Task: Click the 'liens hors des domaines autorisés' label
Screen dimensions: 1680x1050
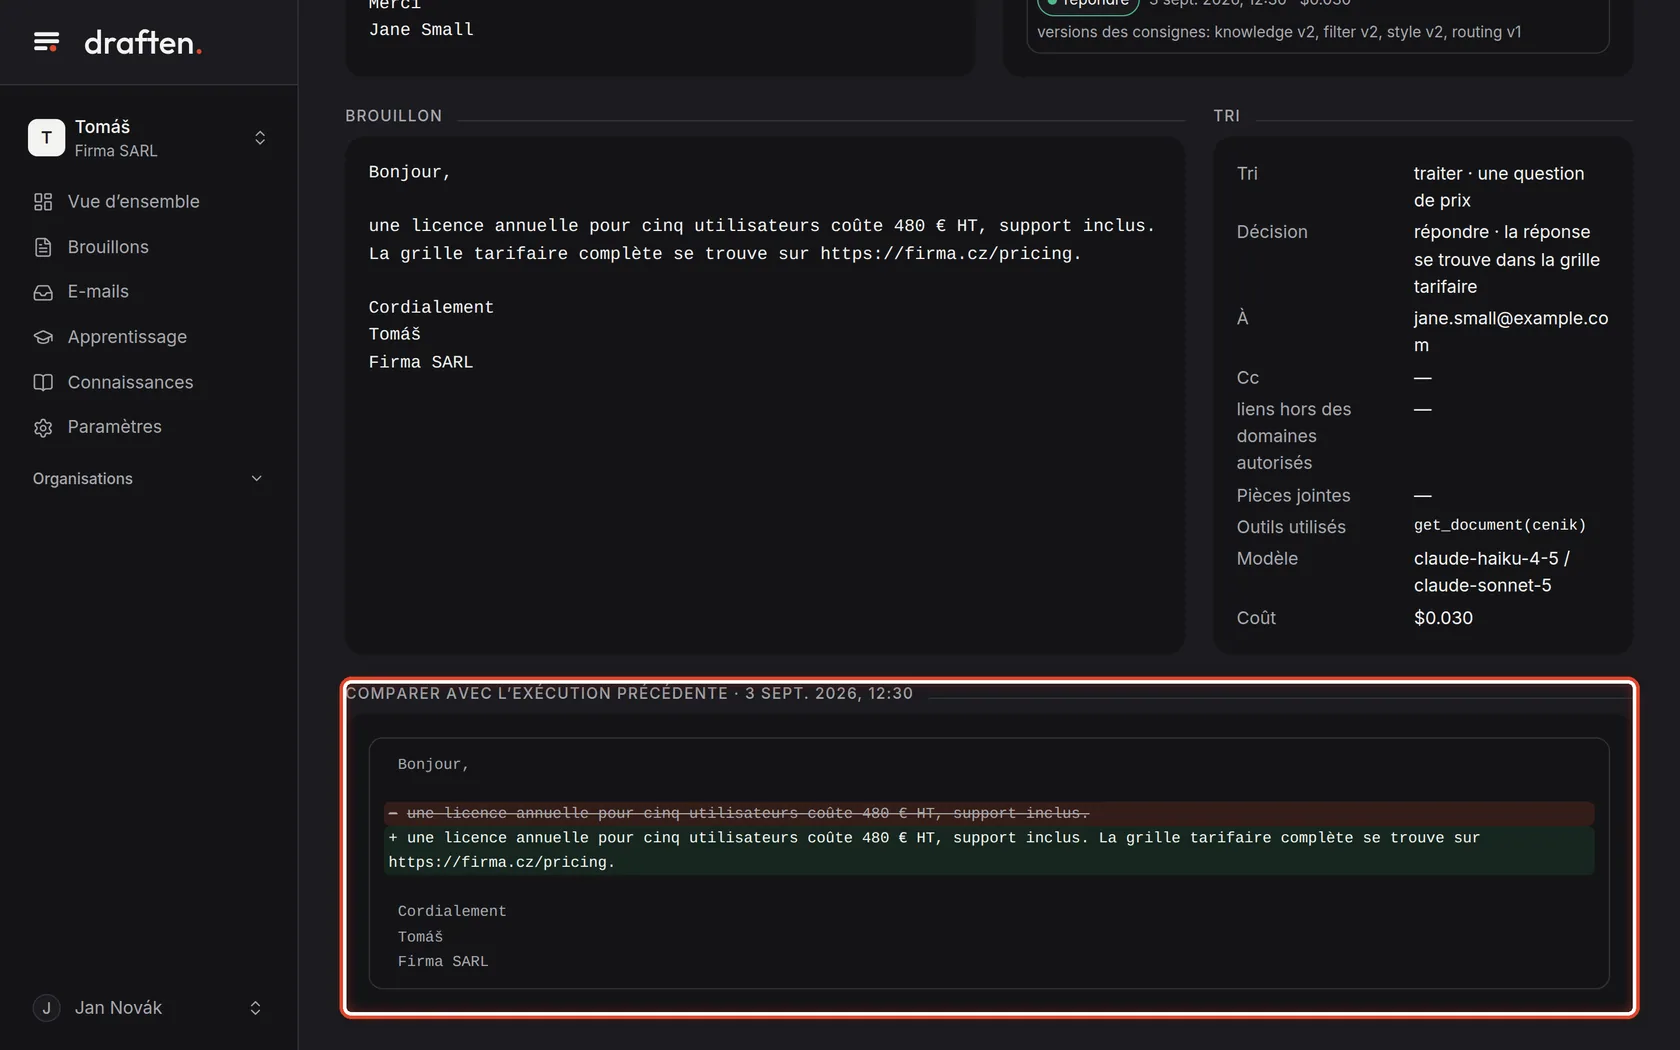Action: point(1294,436)
